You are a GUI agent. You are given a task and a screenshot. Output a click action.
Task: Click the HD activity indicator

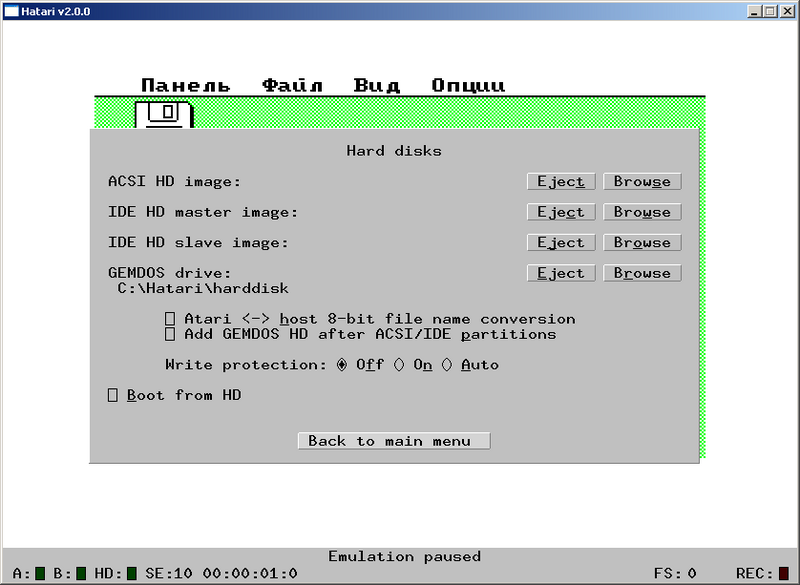click(132, 573)
